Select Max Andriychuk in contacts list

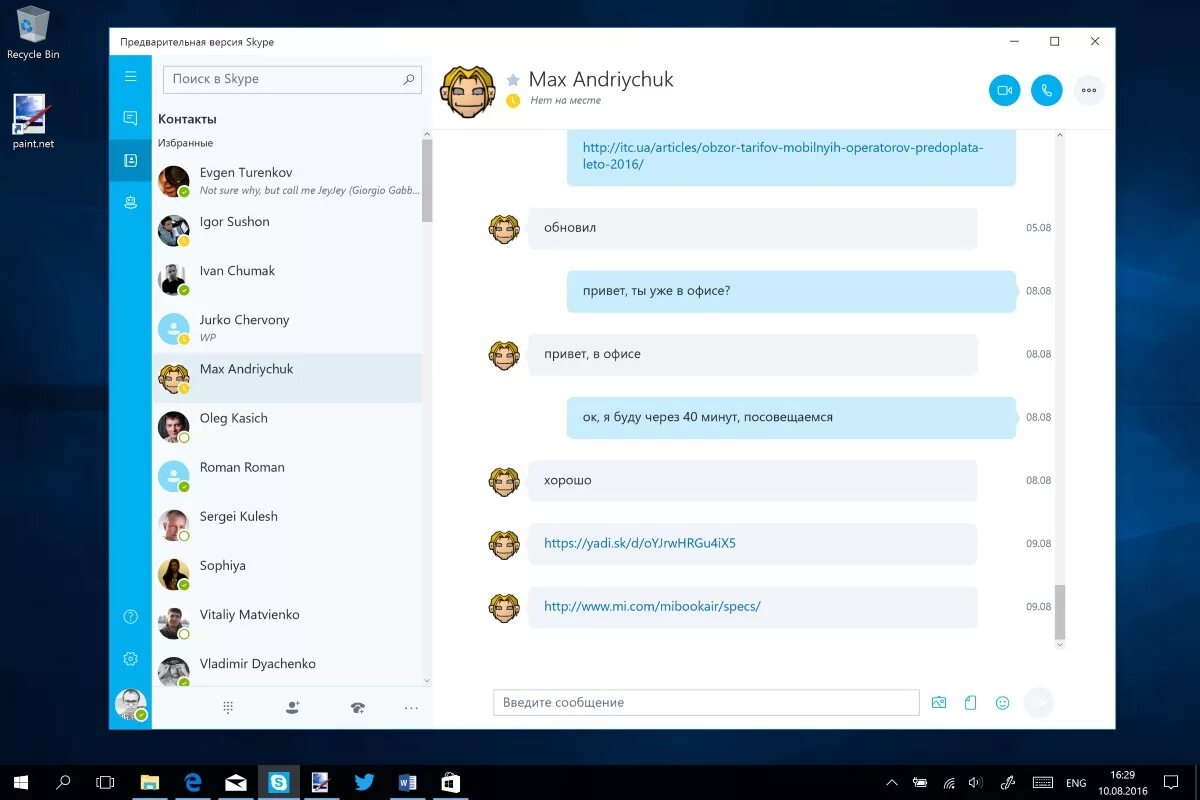[x=287, y=378]
